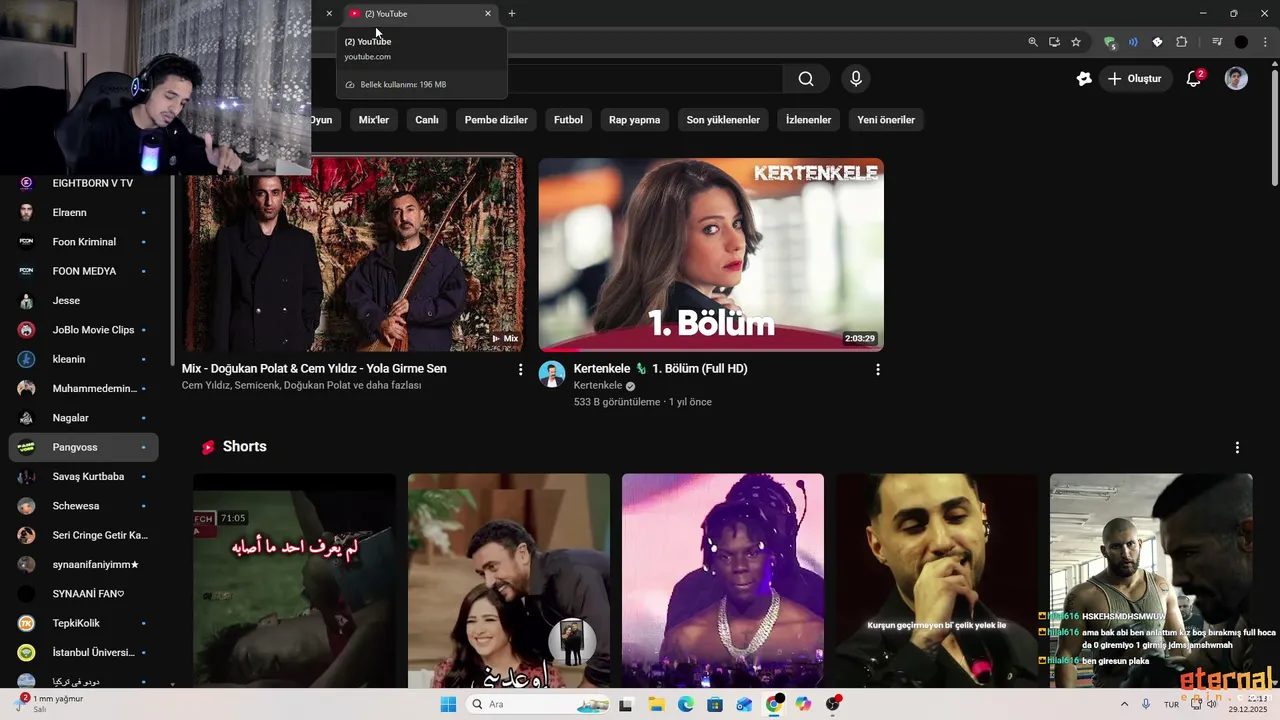
Task: Open the Short showing smiling couple embracing
Action: (x=508, y=580)
